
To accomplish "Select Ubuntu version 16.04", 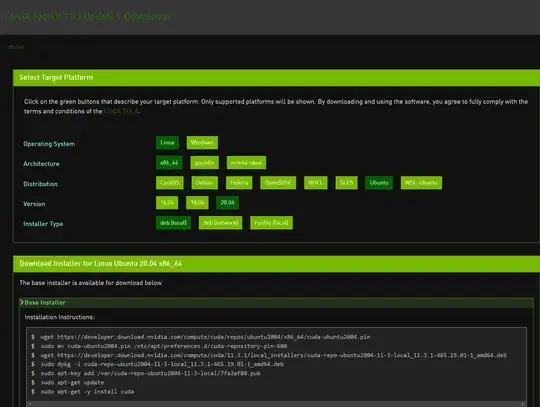I will 167,202.
